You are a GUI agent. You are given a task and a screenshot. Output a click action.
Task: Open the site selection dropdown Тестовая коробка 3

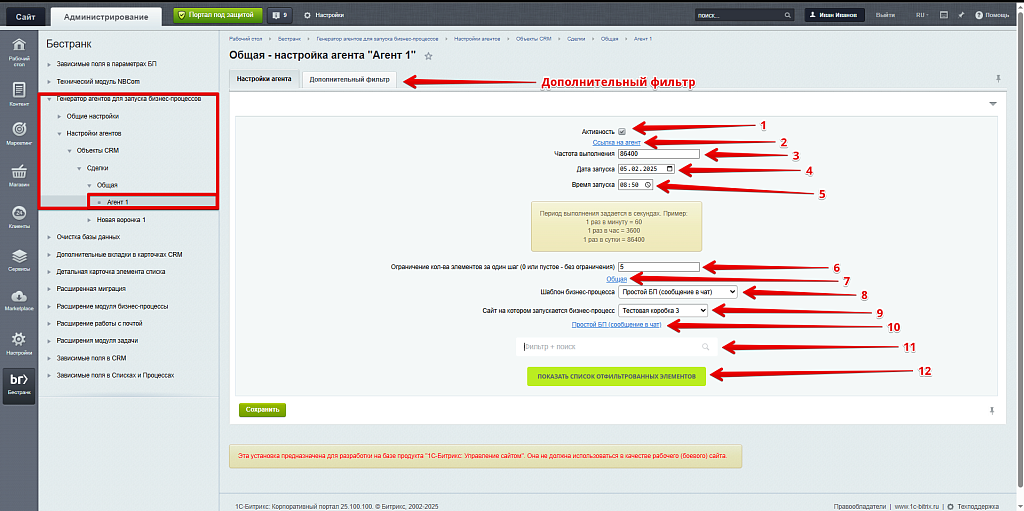click(663, 311)
